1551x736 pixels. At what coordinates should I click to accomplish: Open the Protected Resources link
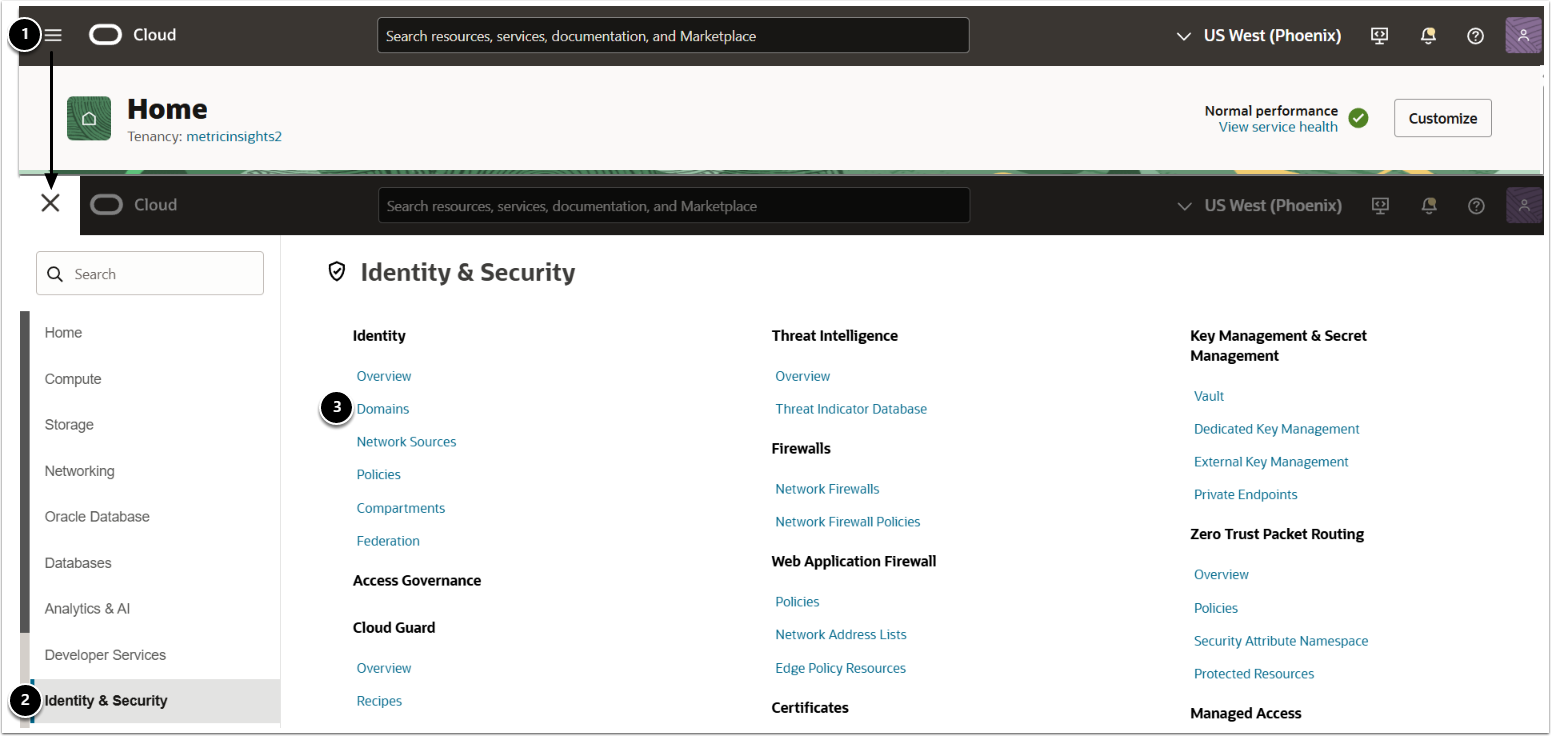pyautogui.click(x=1254, y=674)
